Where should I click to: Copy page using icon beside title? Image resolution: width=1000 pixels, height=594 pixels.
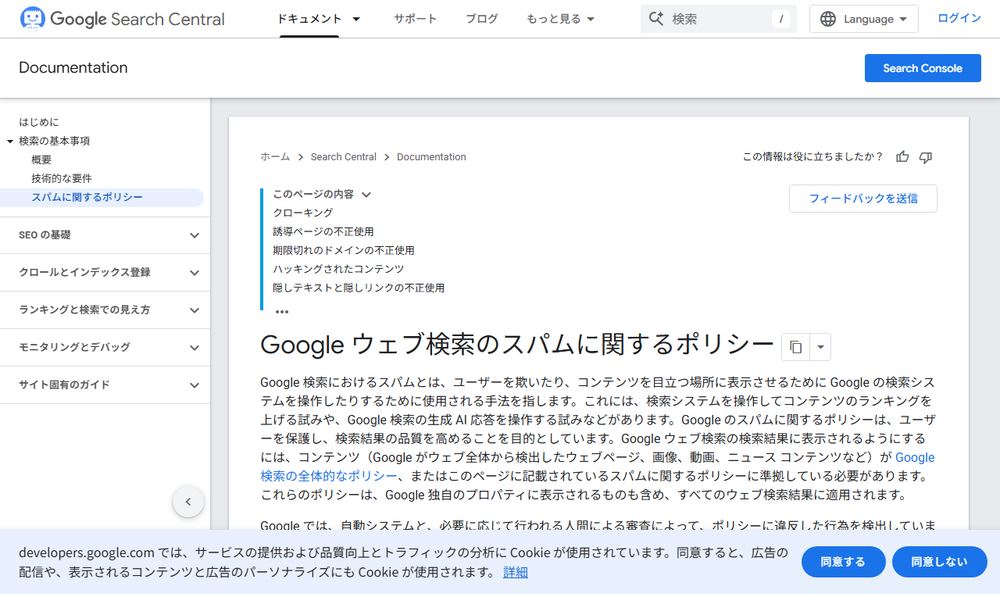click(x=795, y=347)
